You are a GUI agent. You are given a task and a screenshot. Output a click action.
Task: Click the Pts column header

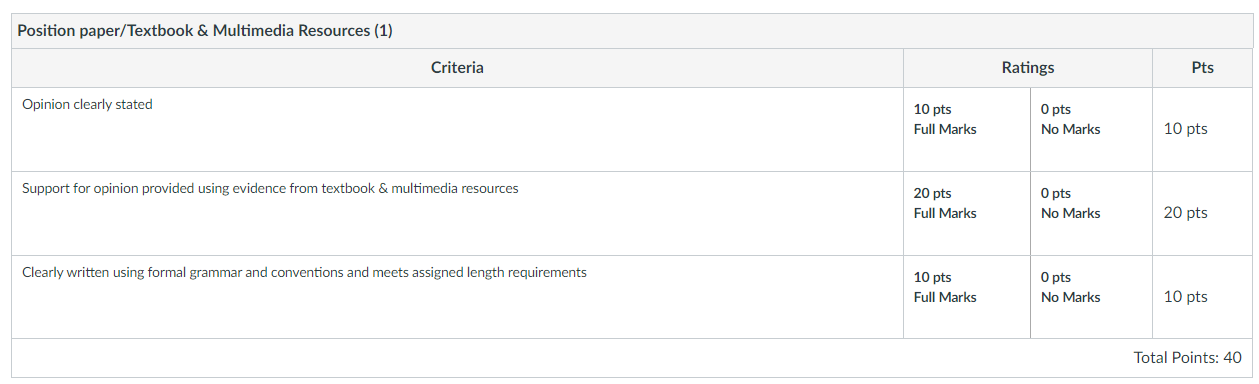(x=1203, y=68)
